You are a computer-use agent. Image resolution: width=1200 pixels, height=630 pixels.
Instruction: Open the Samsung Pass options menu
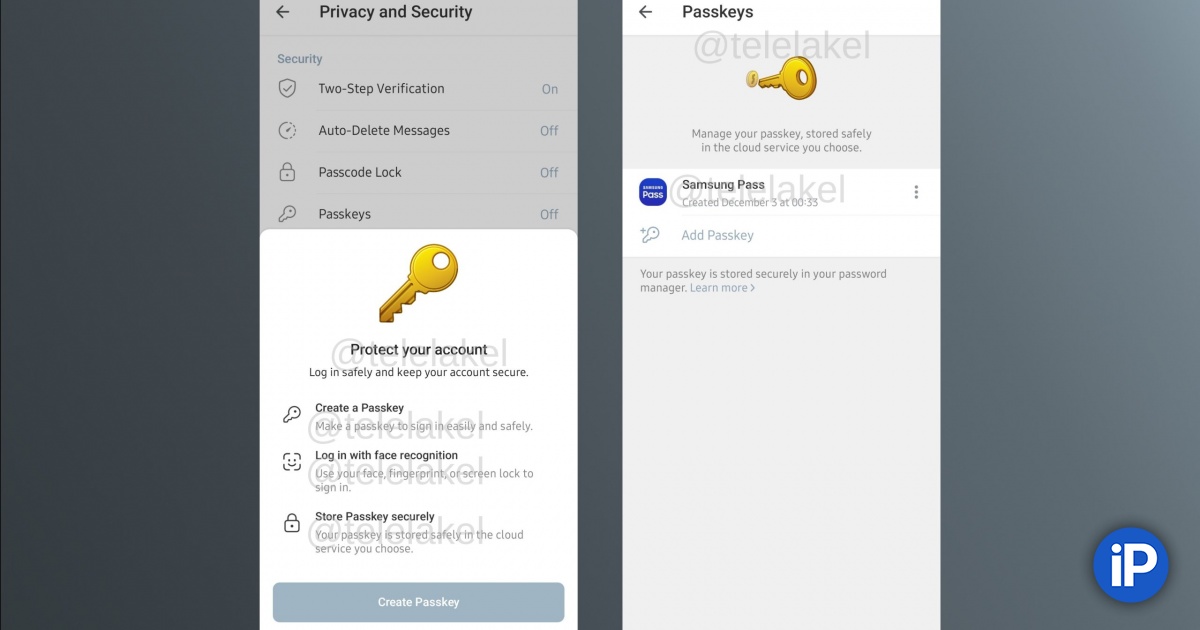pos(916,191)
